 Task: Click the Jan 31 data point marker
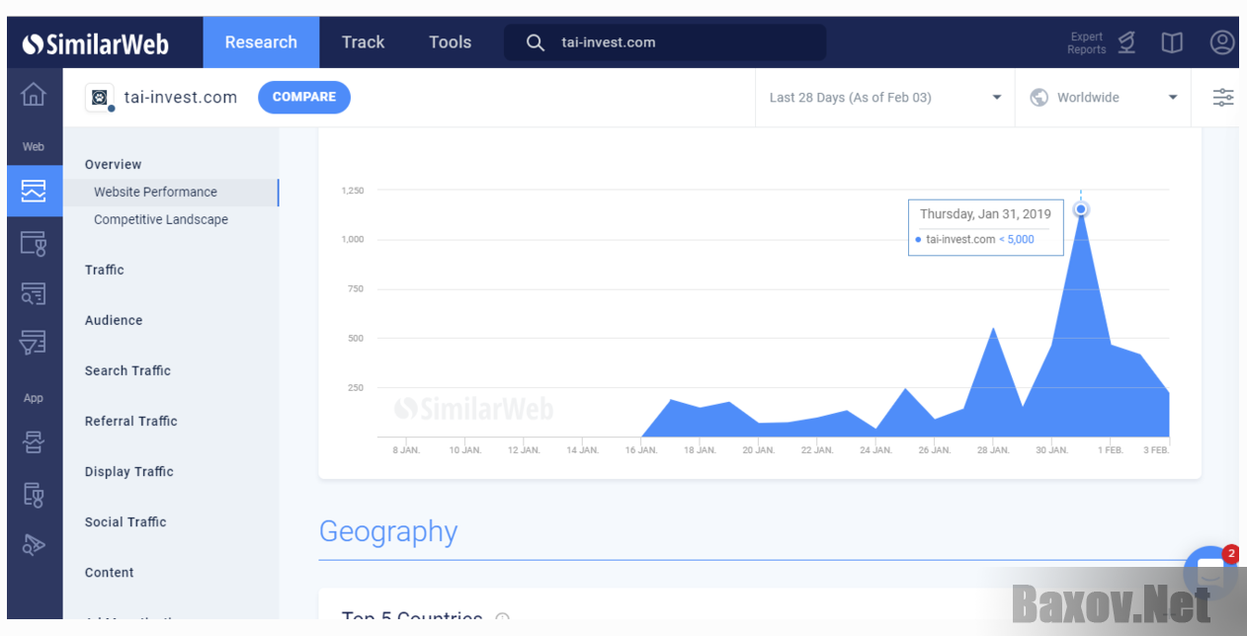1081,209
